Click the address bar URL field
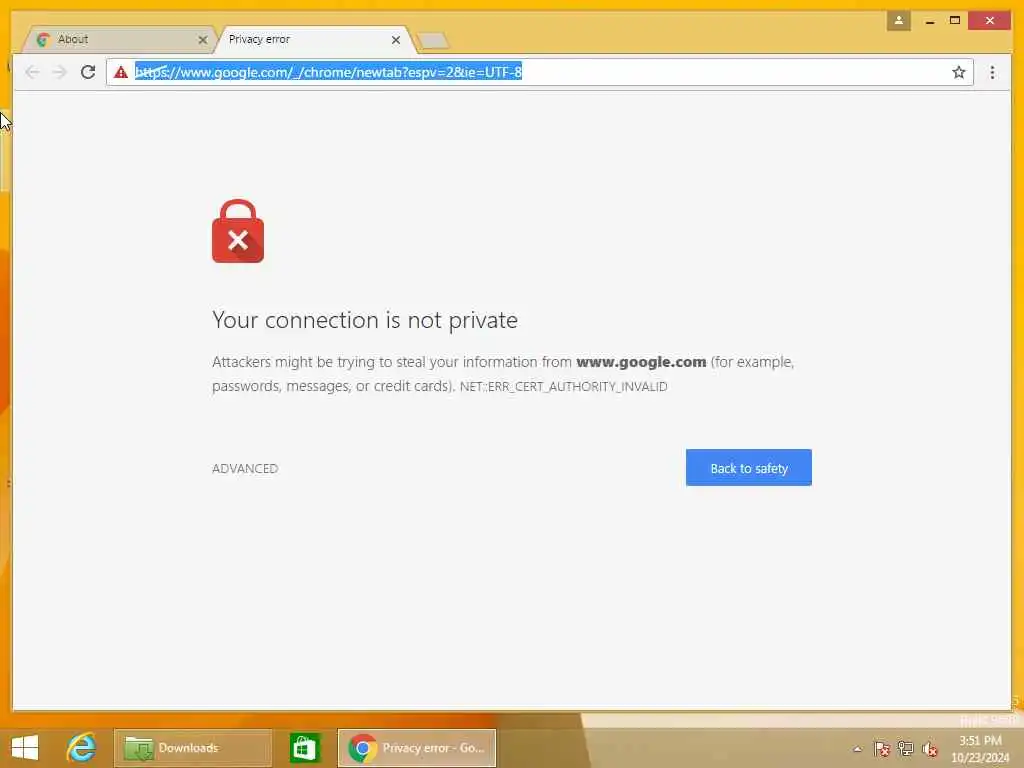The width and height of the screenshot is (1024, 768). click(x=539, y=72)
